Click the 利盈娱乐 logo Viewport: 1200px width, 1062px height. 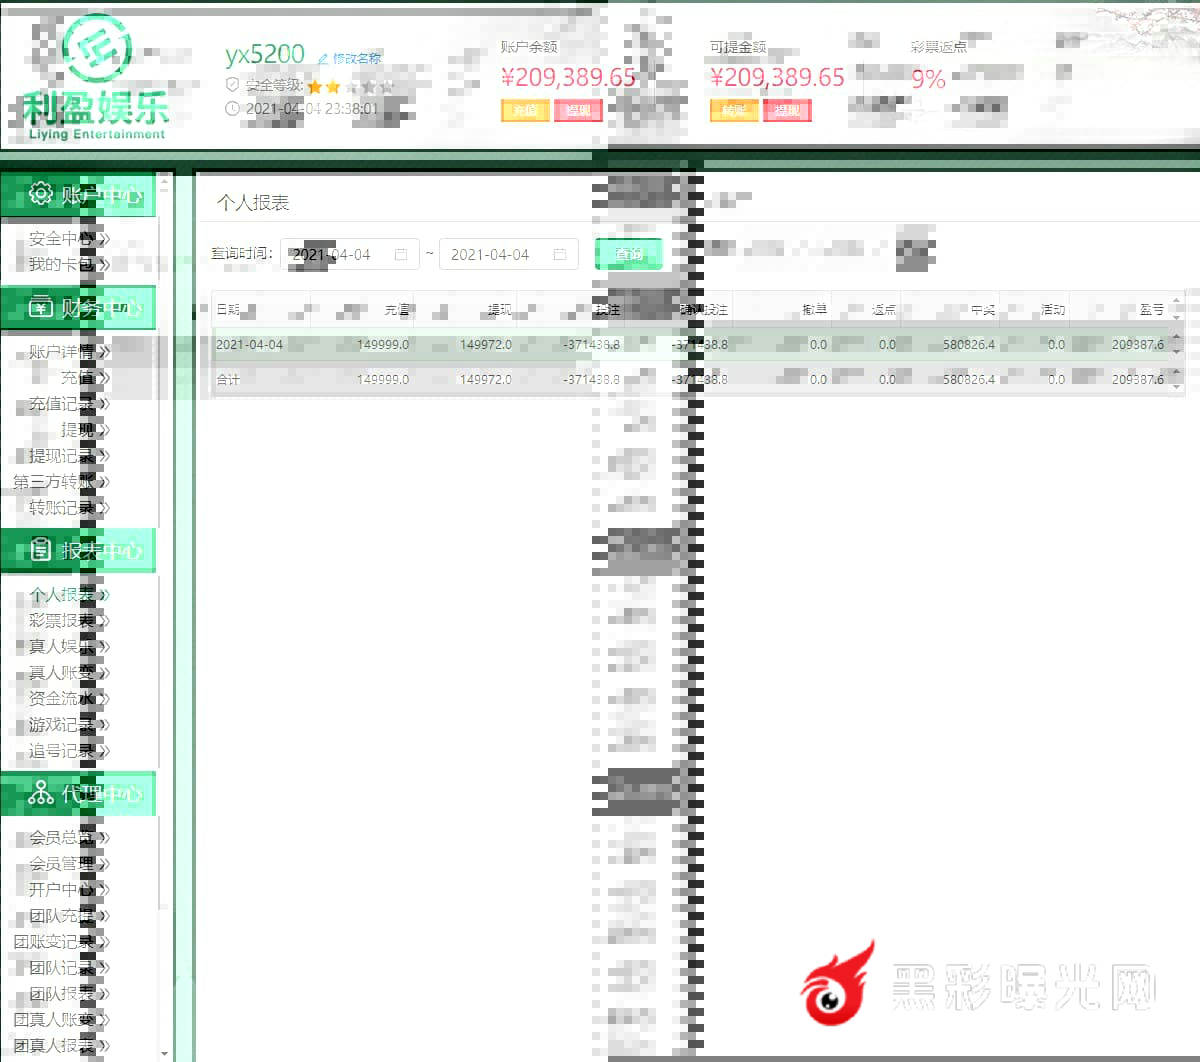[x=95, y=80]
